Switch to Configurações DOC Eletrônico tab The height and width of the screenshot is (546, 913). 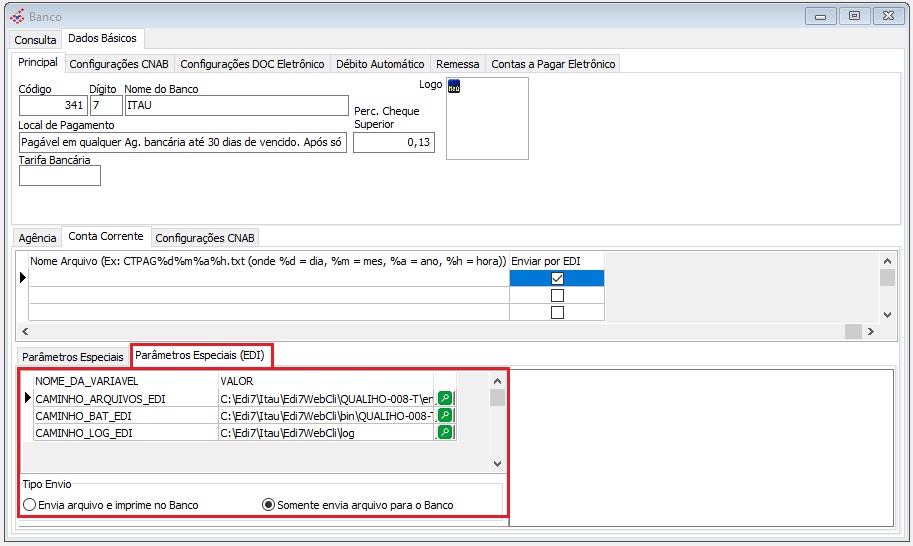point(252,64)
